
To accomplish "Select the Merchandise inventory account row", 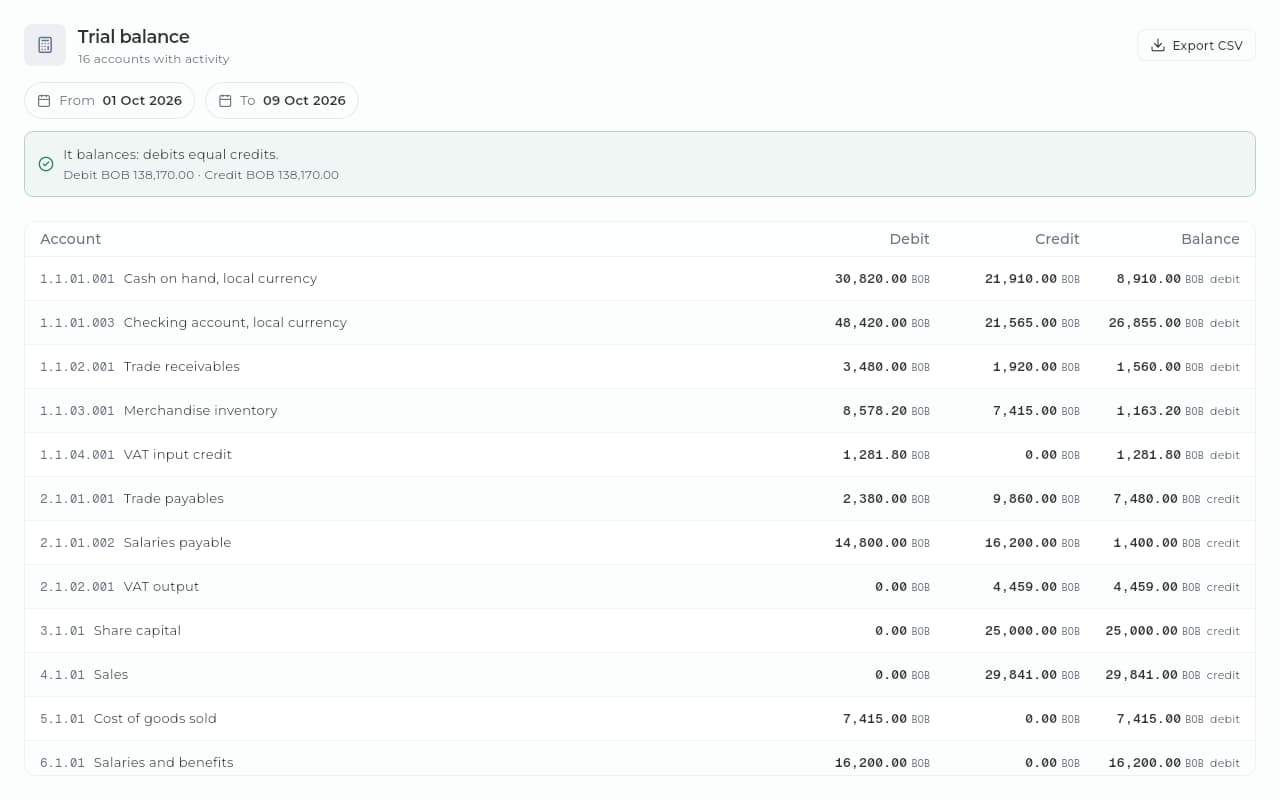I will tap(640, 411).
